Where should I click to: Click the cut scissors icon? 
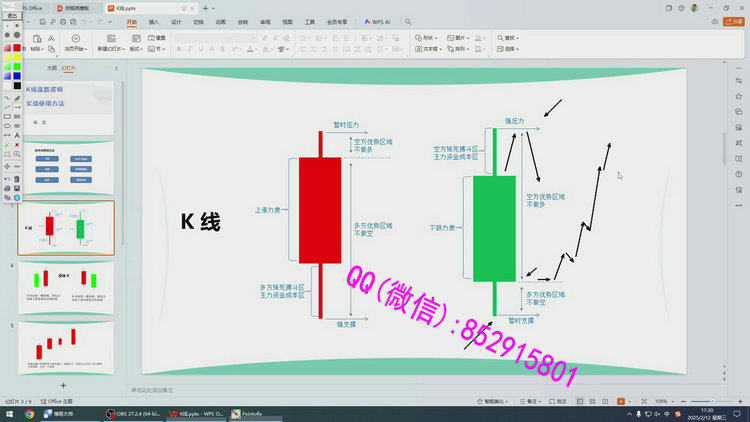pyautogui.click(x=50, y=37)
